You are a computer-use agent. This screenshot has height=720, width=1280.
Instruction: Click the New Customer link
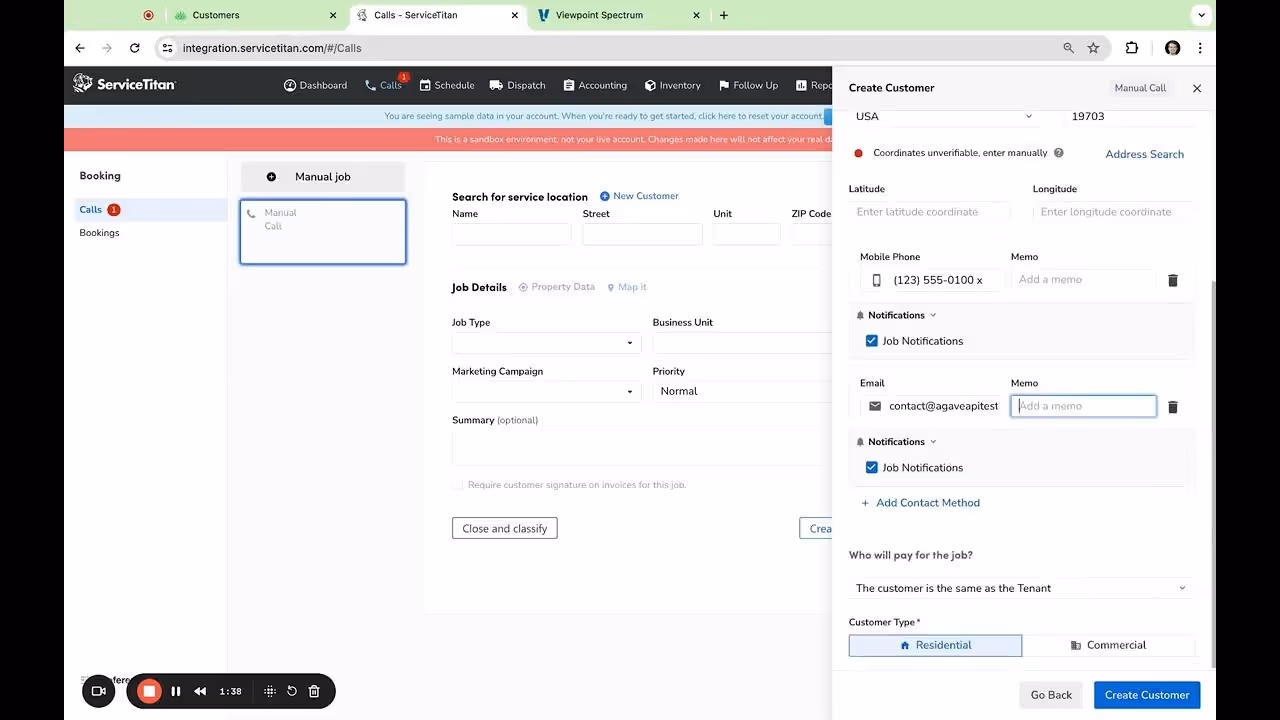639,196
